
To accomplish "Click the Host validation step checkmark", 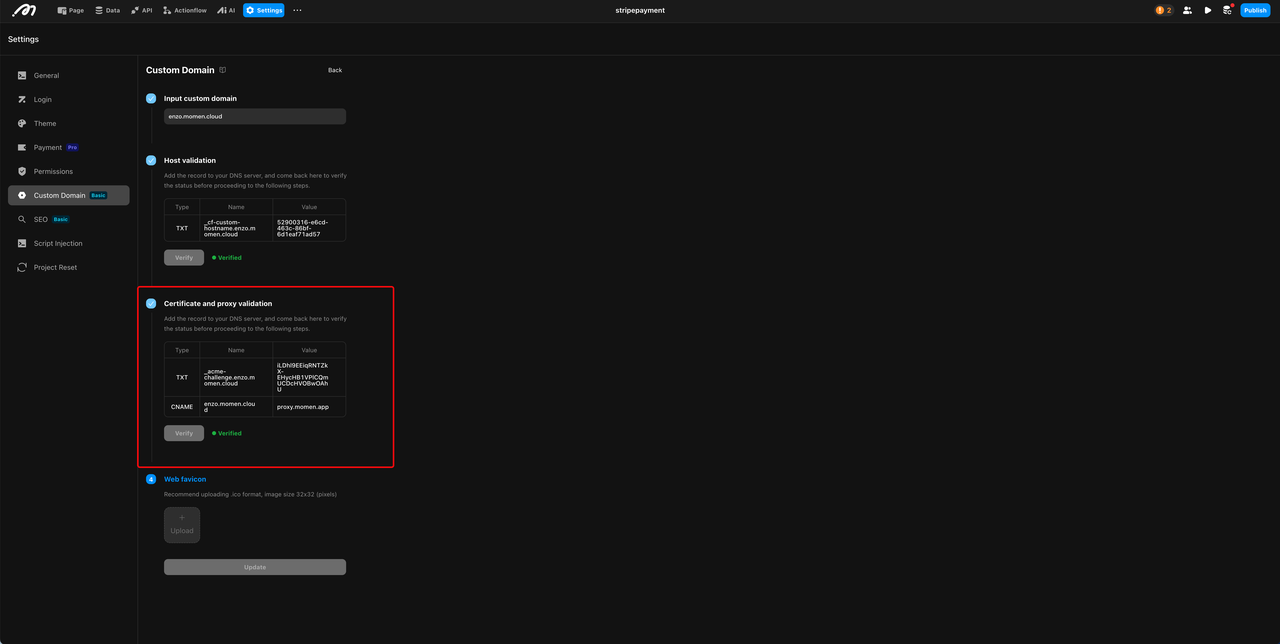I will click(x=151, y=160).
